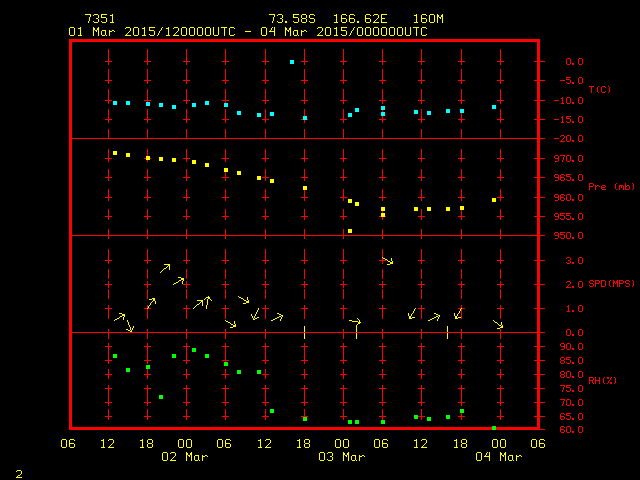Click the isolated cyan temperature point near 0.0
The height and width of the screenshot is (480, 640).
pyautogui.click(x=292, y=62)
